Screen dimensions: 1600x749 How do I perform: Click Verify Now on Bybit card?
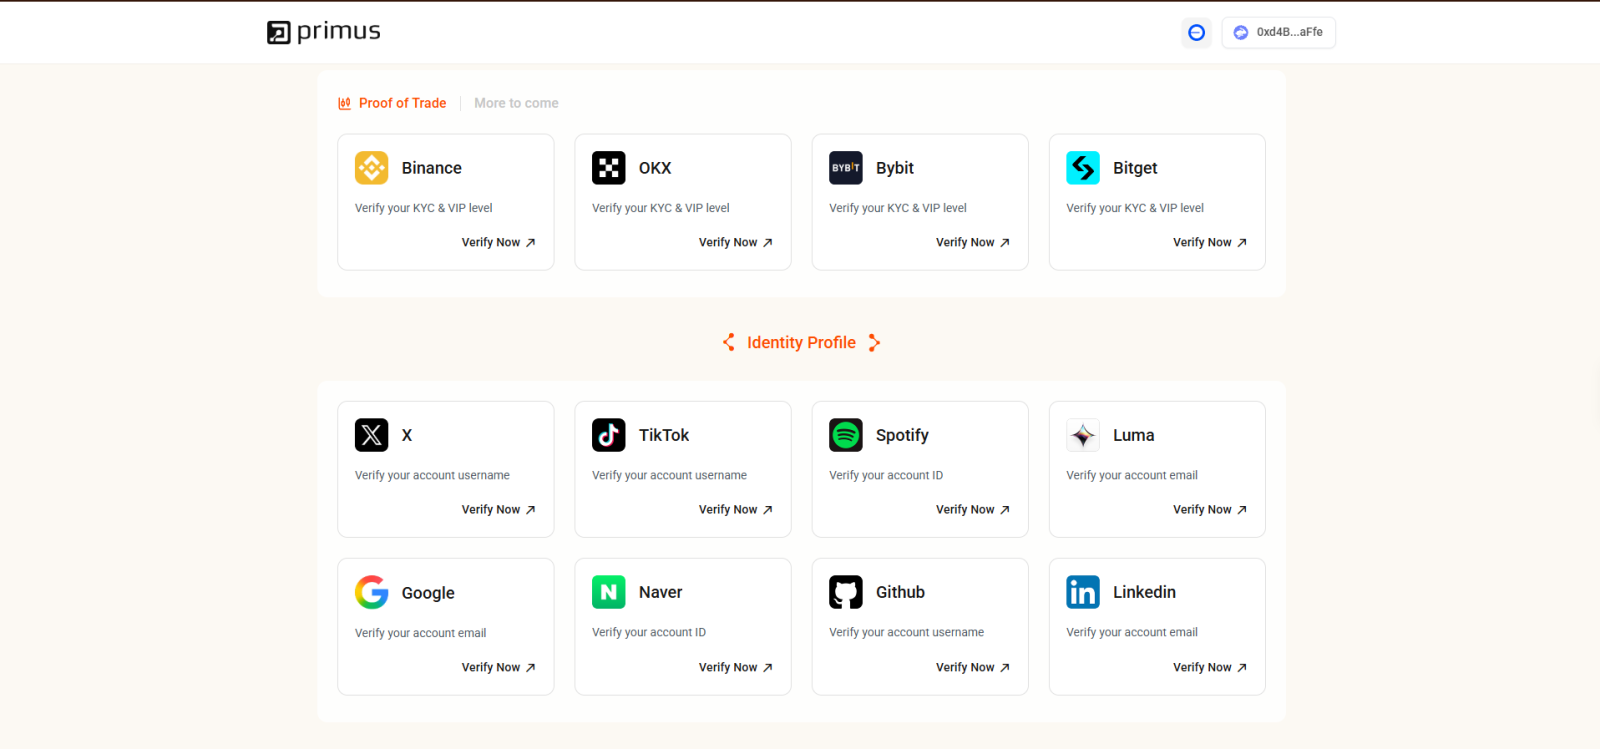[x=972, y=242]
